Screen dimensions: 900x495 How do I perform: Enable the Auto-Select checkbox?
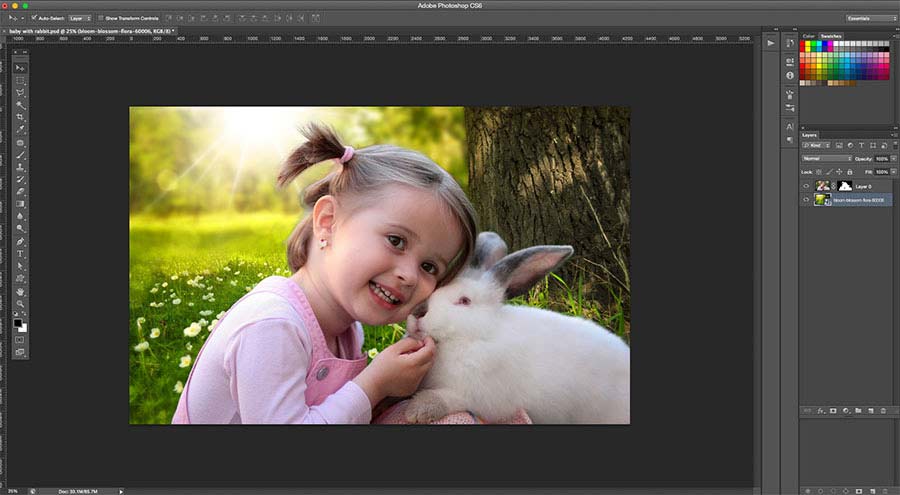[33, 18]
